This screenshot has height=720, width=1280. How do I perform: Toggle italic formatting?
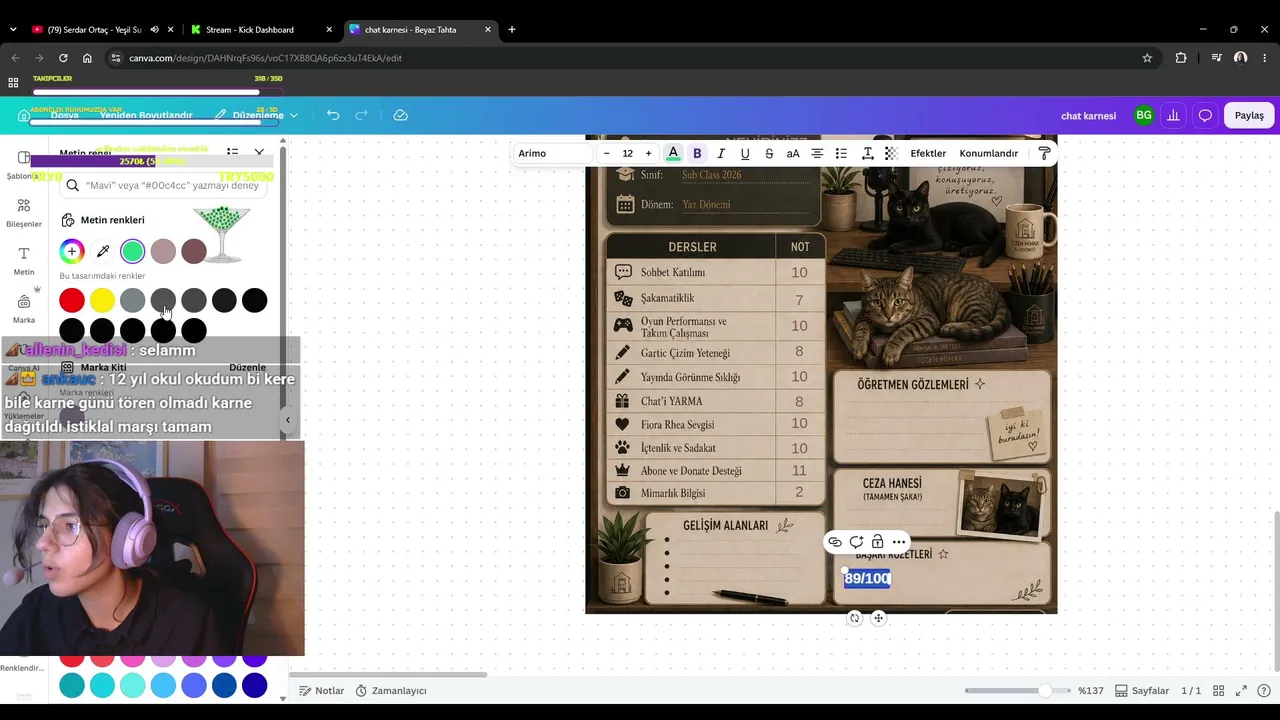721,153
